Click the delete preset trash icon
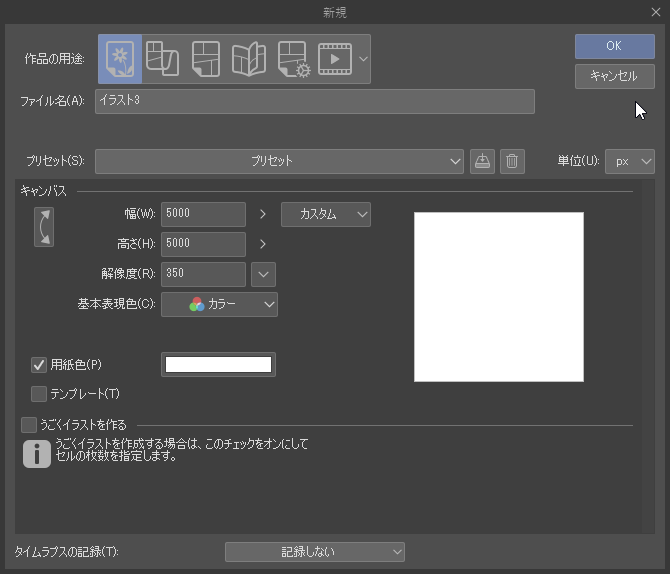Image resolution: width=670 pixels, height=574 pixels. [x=512, y=161]
